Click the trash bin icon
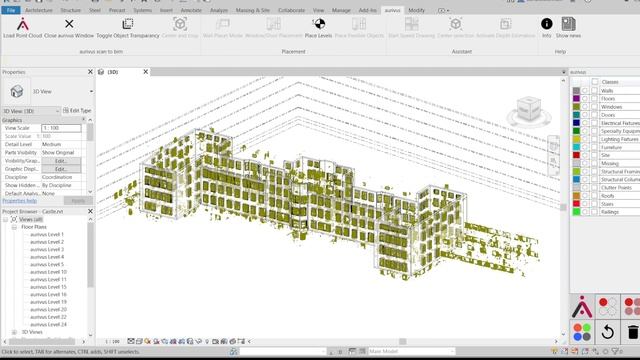Image resolution: width=640 pixels, height=360 pixels. [x=633, y=332]
